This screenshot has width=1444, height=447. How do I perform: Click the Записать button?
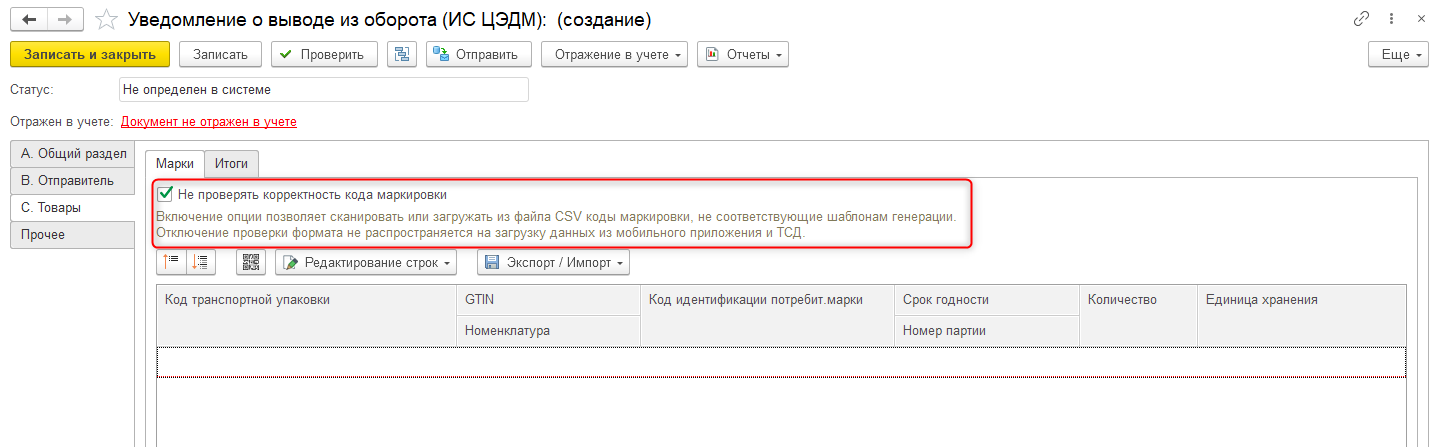tap(220, 54)
